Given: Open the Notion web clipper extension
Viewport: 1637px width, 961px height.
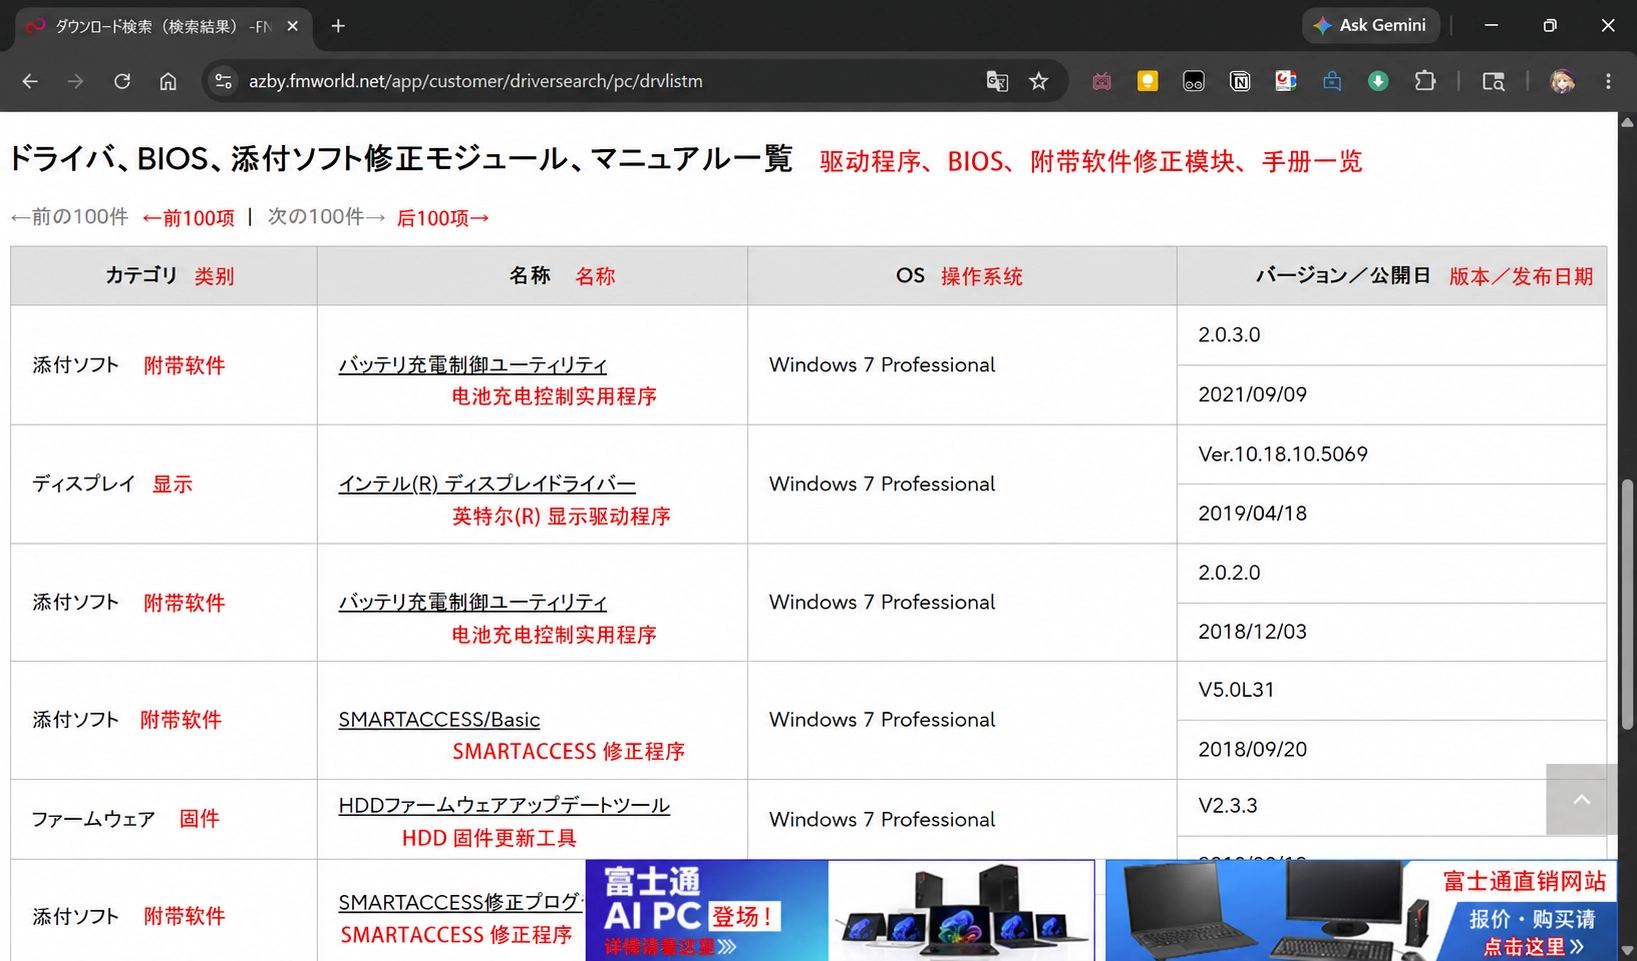Looking at the screenshot, I should 1240,81.
